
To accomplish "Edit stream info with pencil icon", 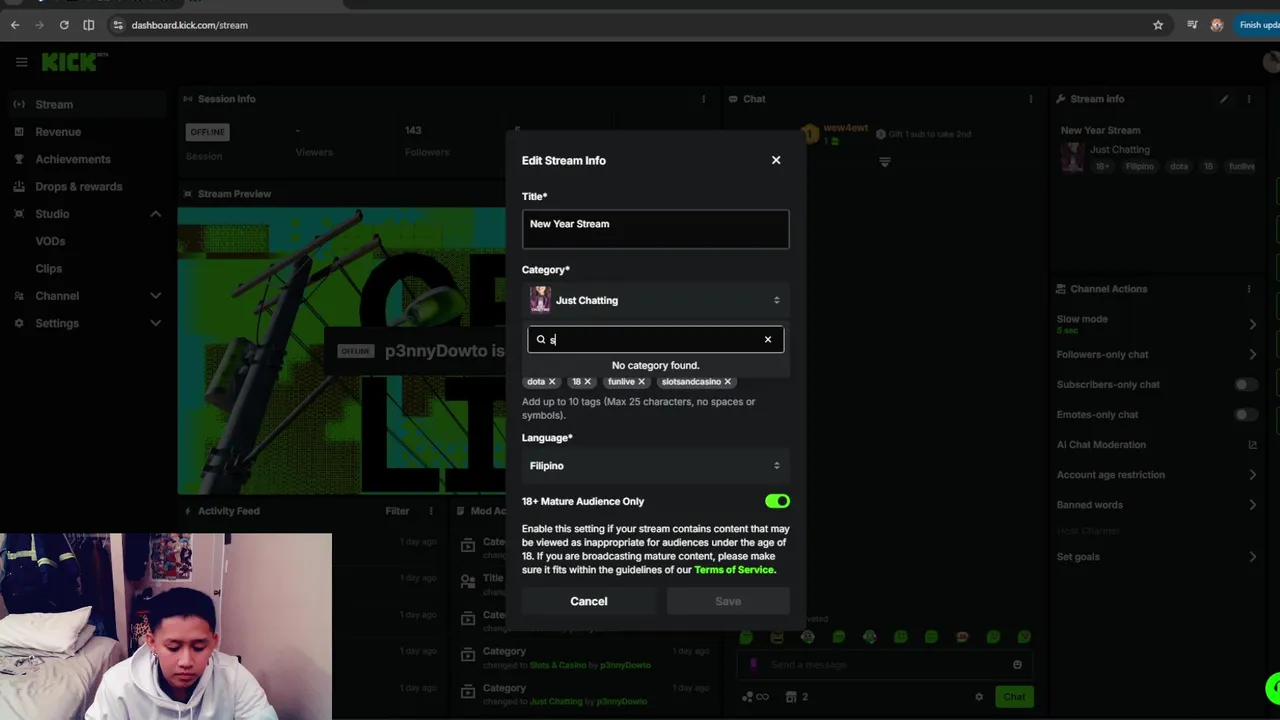I will (x=1224, y=99).
